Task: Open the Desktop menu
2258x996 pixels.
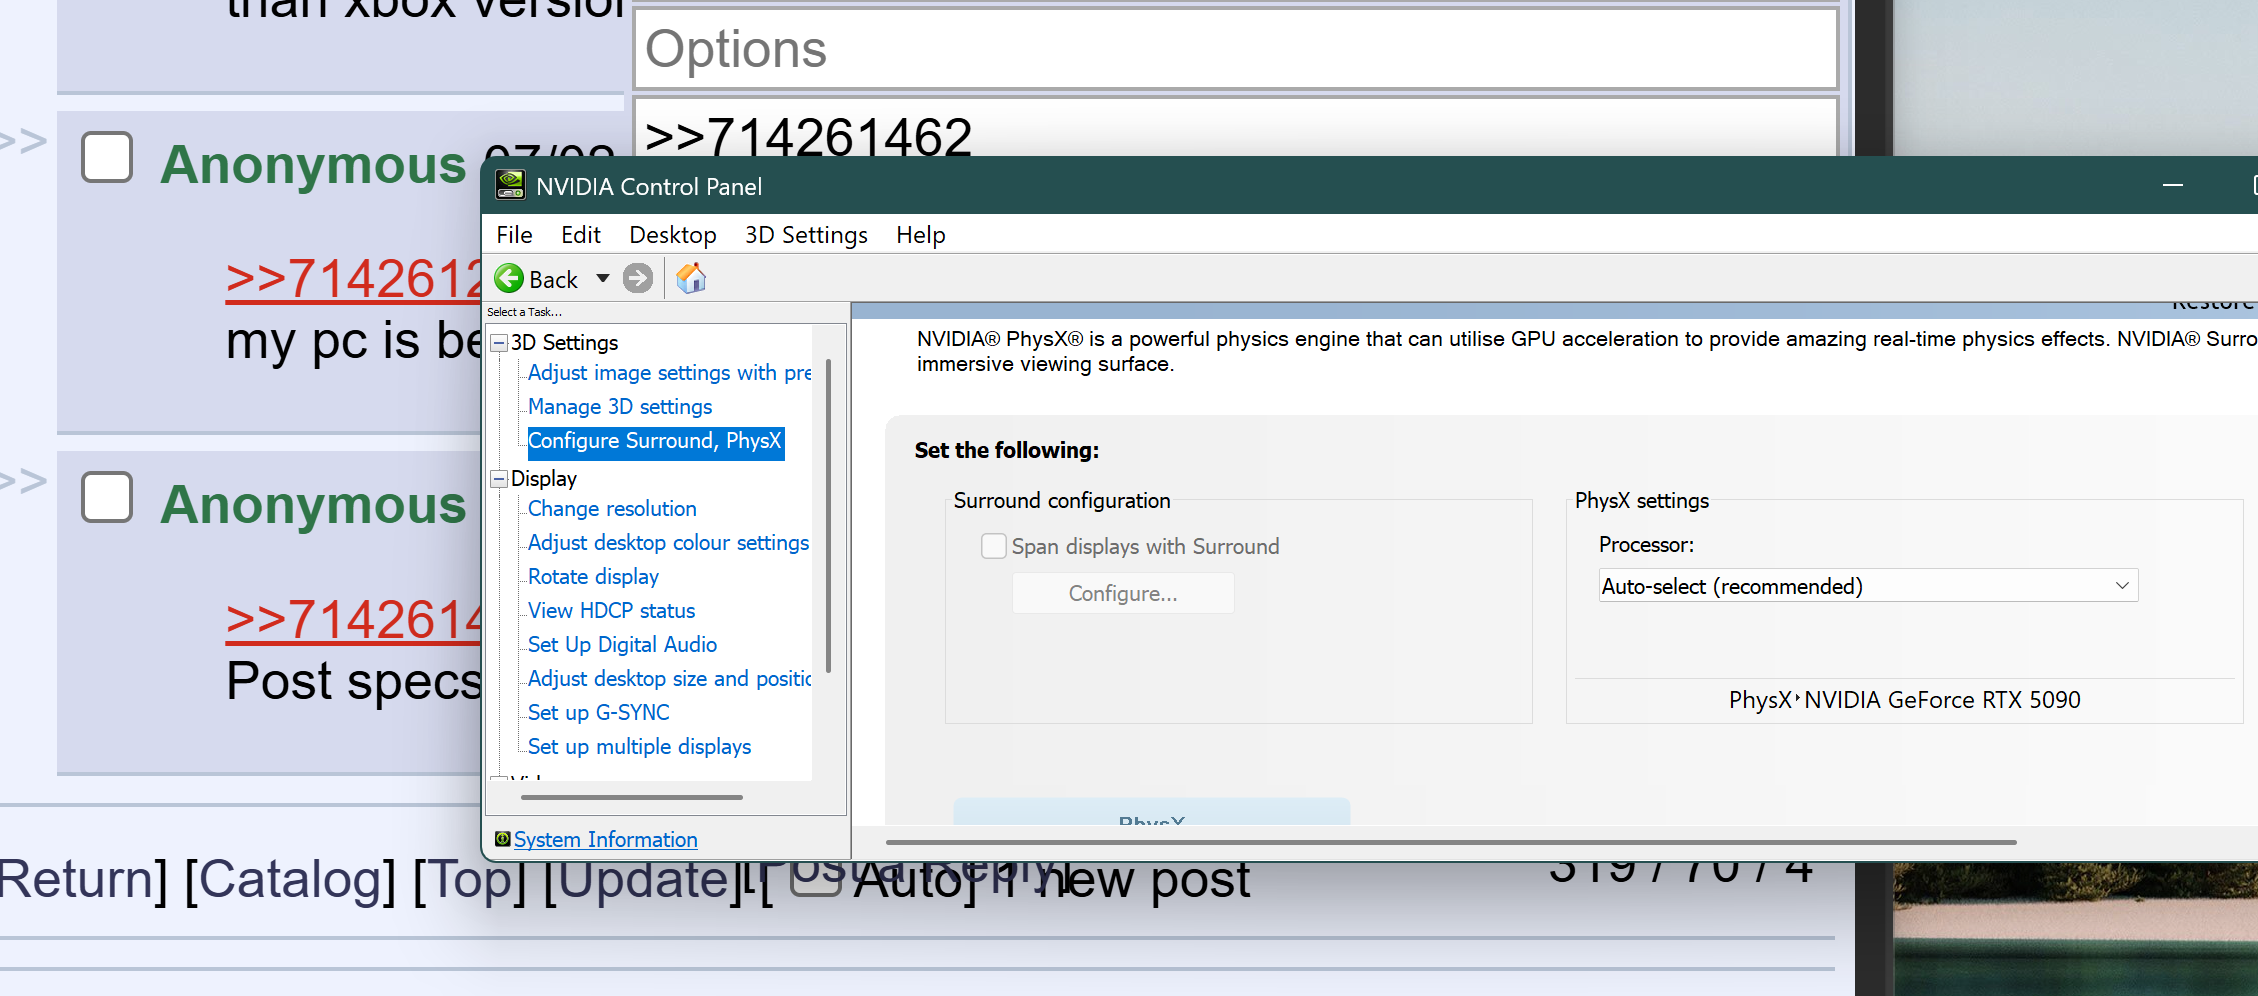Action: tap(673, 235)
